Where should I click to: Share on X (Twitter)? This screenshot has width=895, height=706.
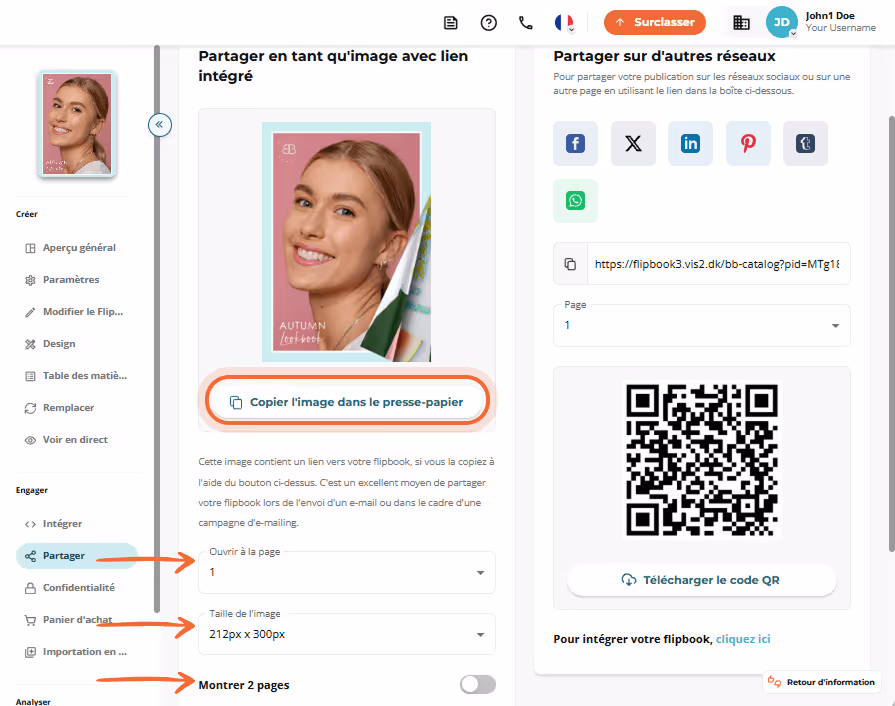coord(633,143)
